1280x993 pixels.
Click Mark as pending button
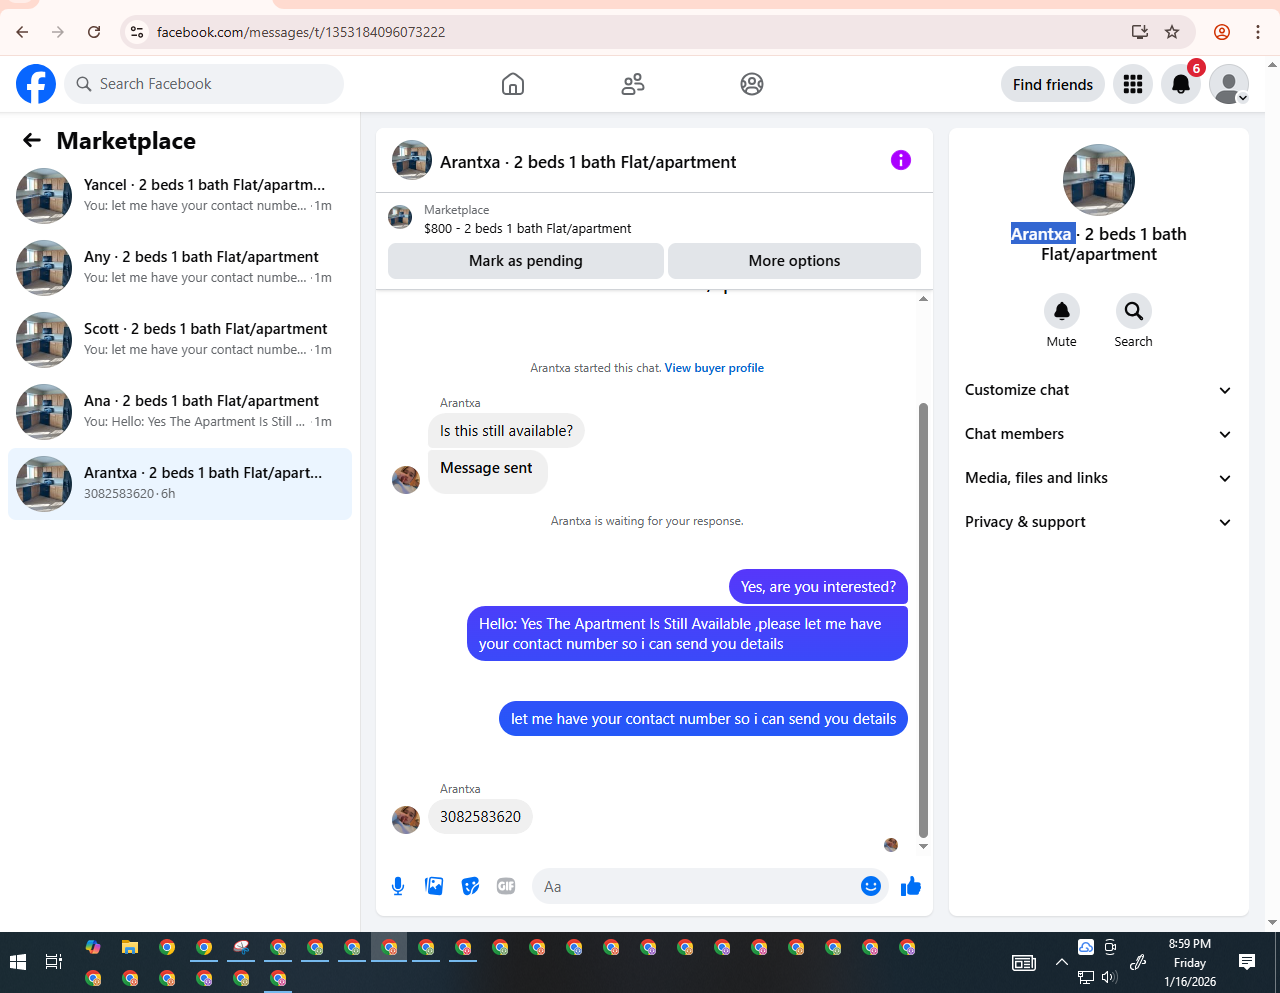coord(526,261)
